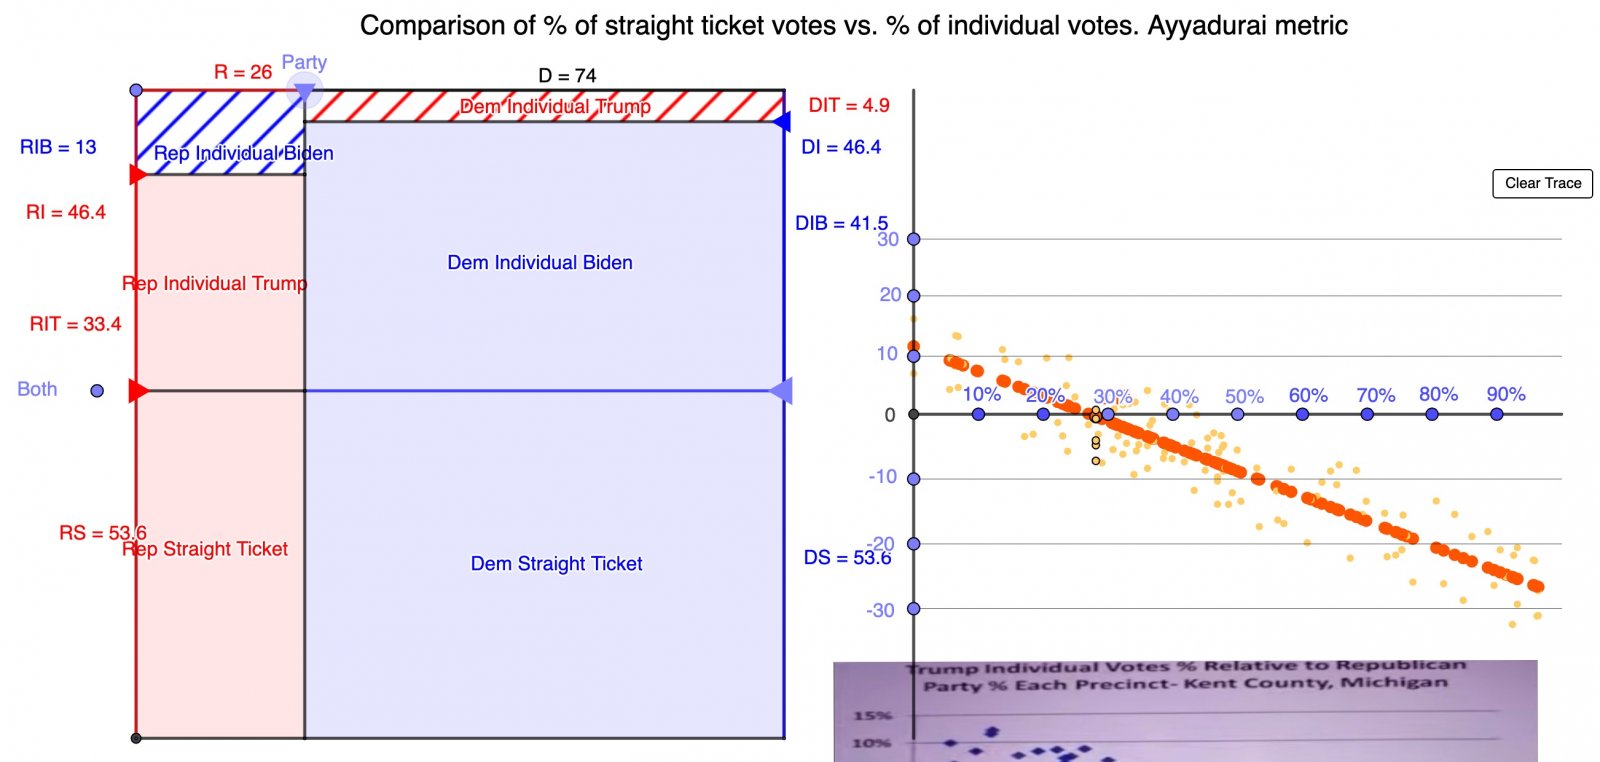Click the y-axis point at -30

click(913, 608)
